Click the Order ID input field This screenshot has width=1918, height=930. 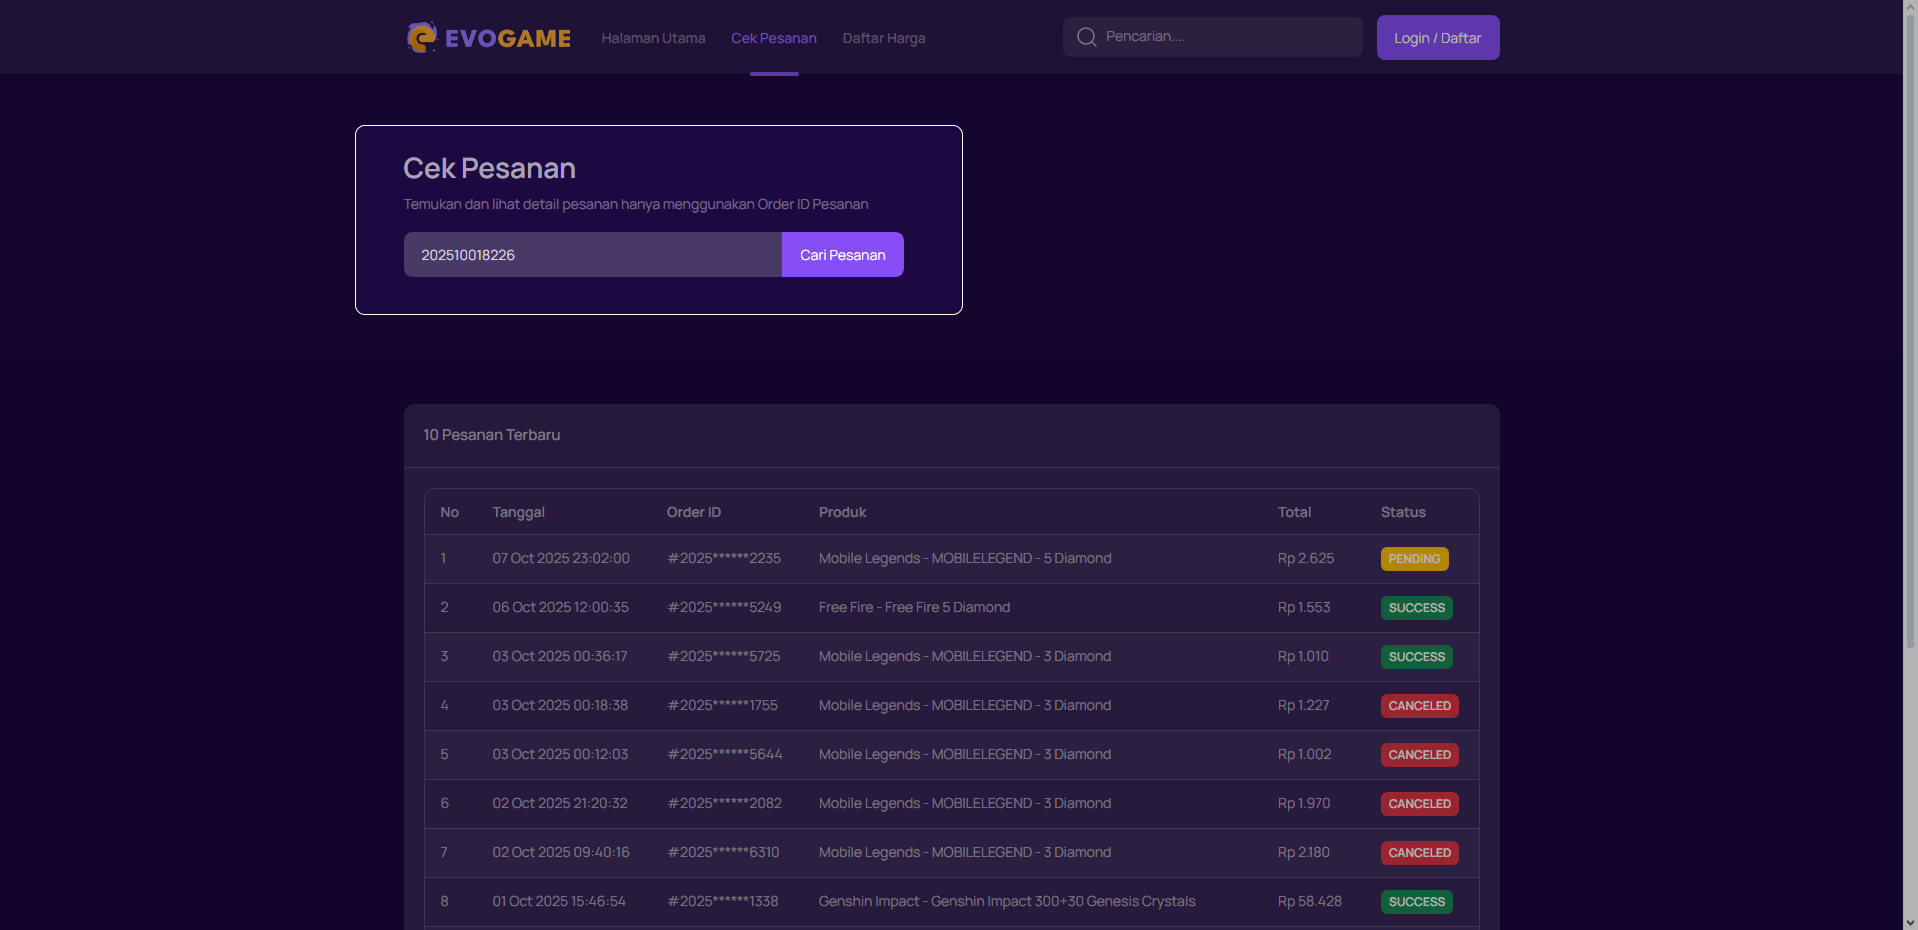pyautogui.click(x=592, y=255)
